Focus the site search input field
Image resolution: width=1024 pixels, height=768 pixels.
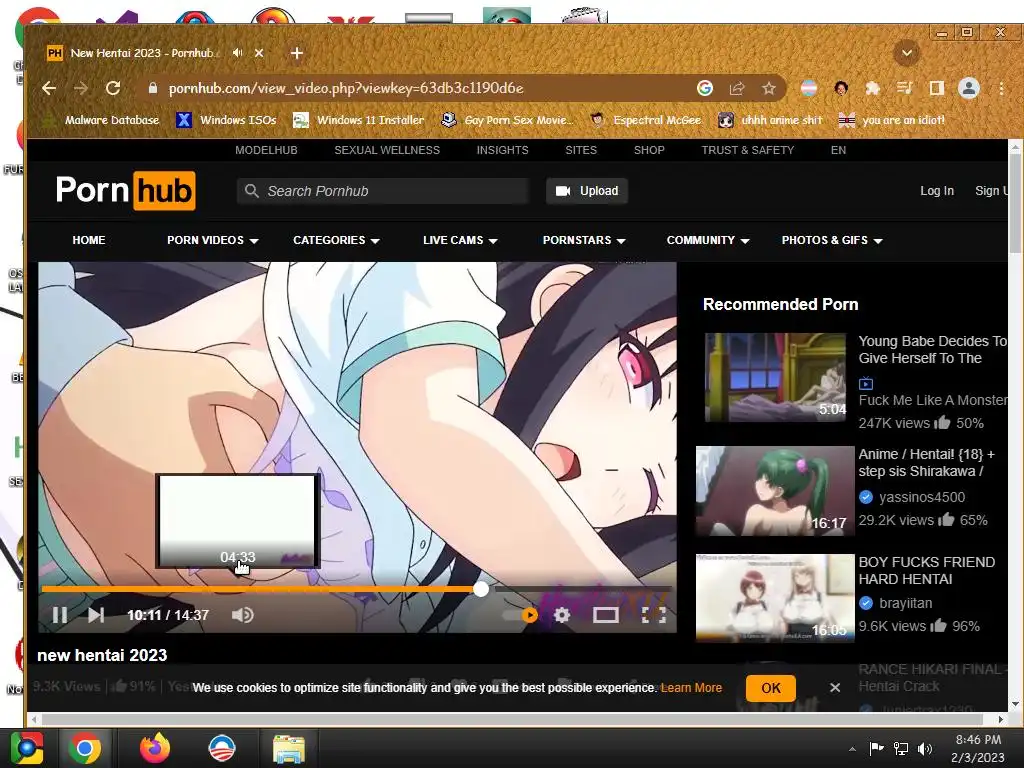coord(383,191)
